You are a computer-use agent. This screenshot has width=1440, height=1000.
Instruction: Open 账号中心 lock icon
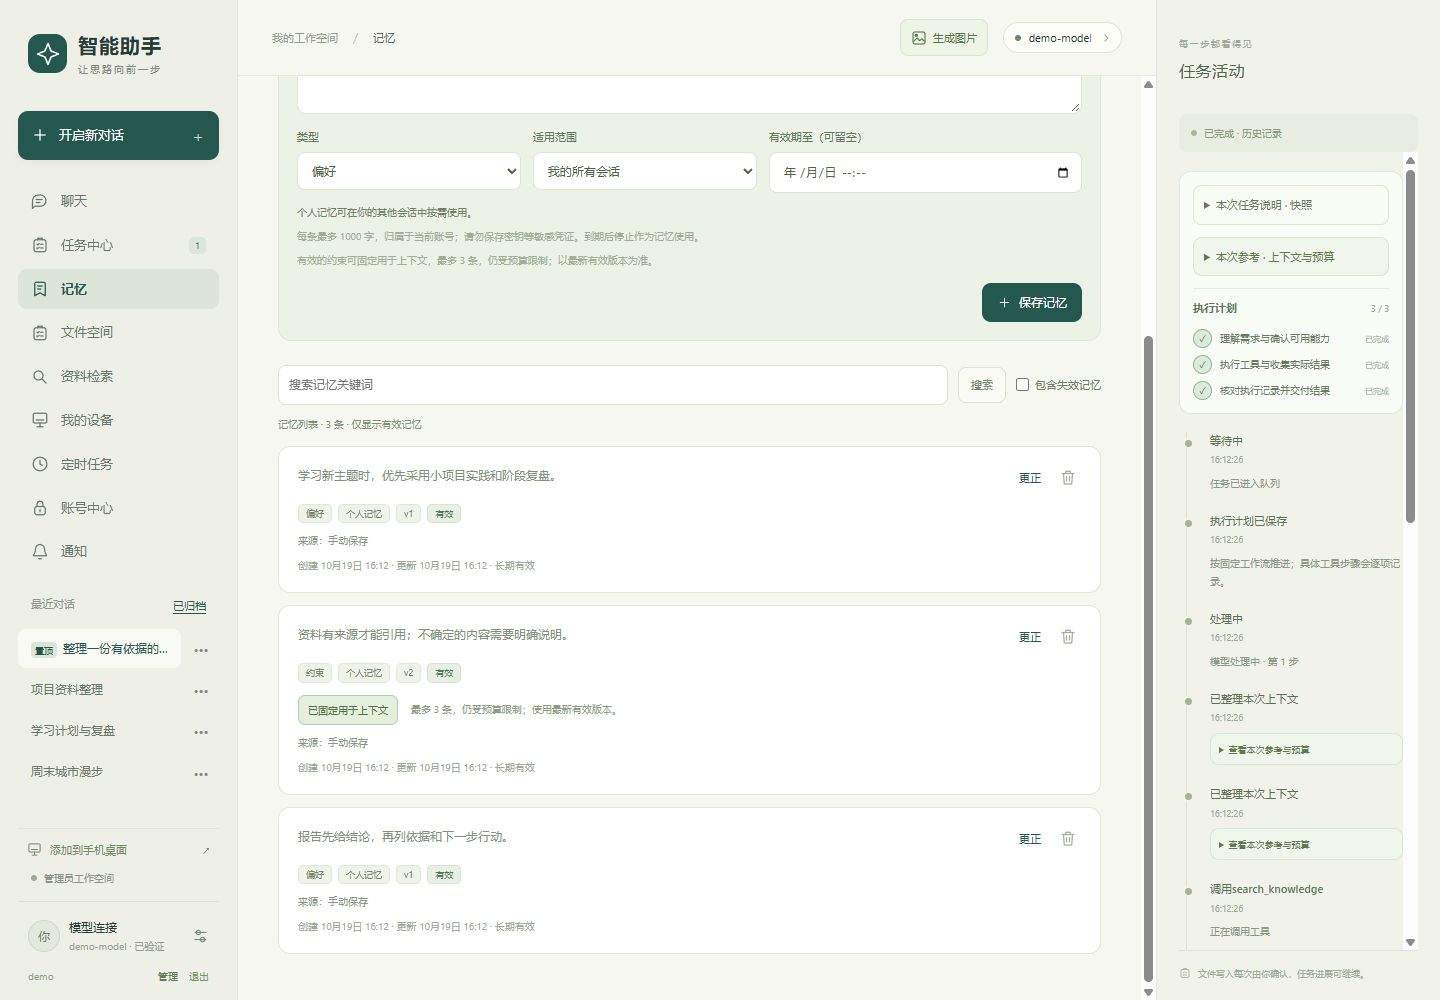[x=40, y=508]
